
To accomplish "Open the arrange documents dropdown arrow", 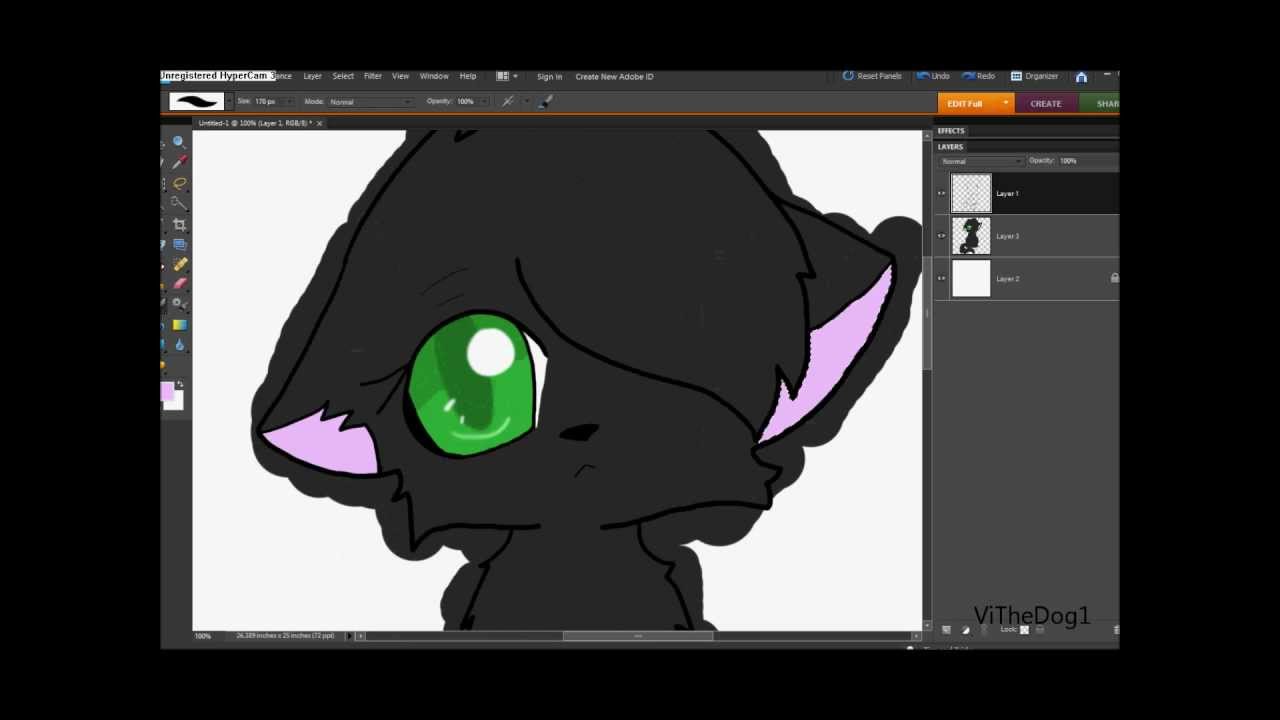I will click(x=515, y=76).
